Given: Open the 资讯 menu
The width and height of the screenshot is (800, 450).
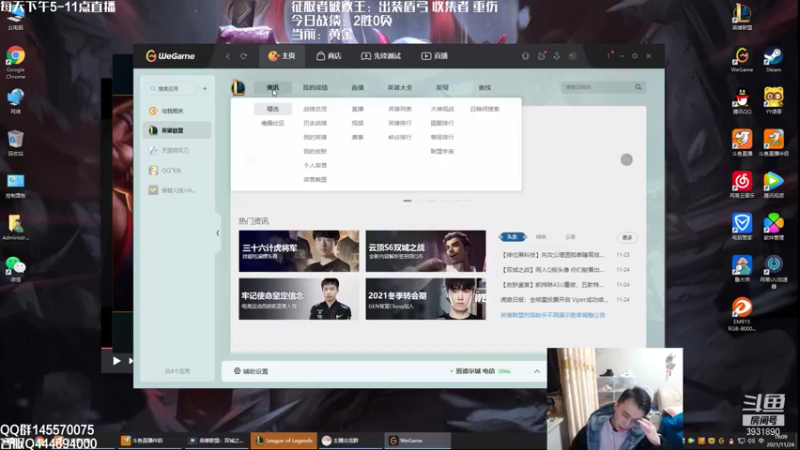Looking at the screenshot, I should point(273,88).
